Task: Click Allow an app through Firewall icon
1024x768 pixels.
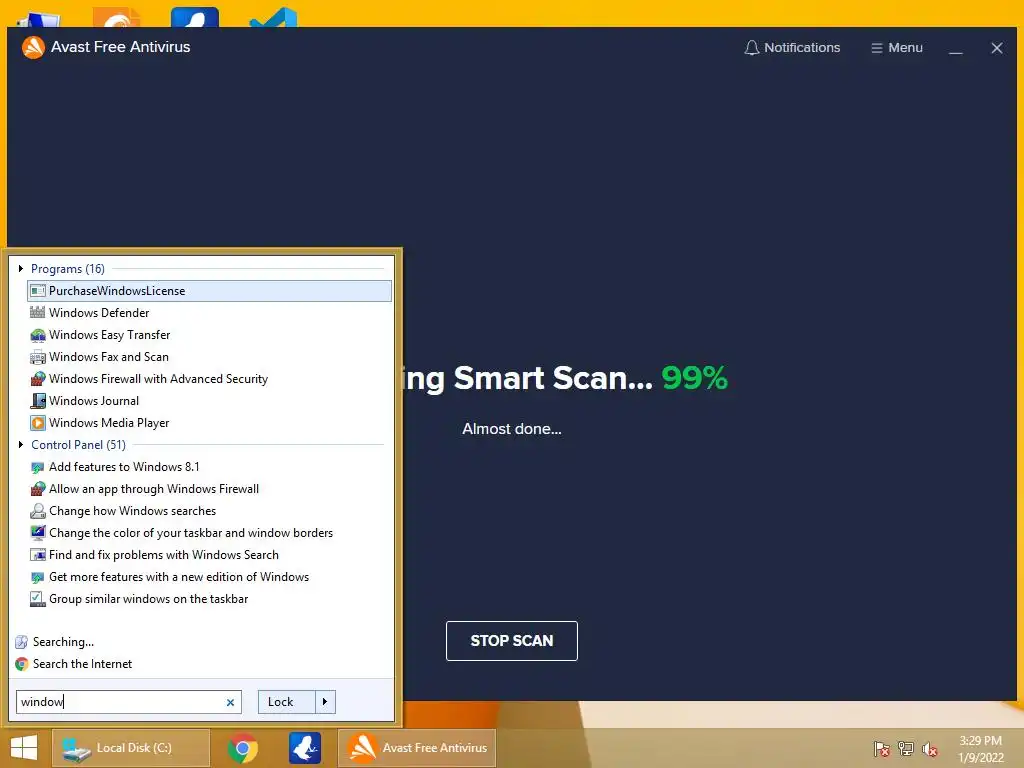Action: point(38,489)
